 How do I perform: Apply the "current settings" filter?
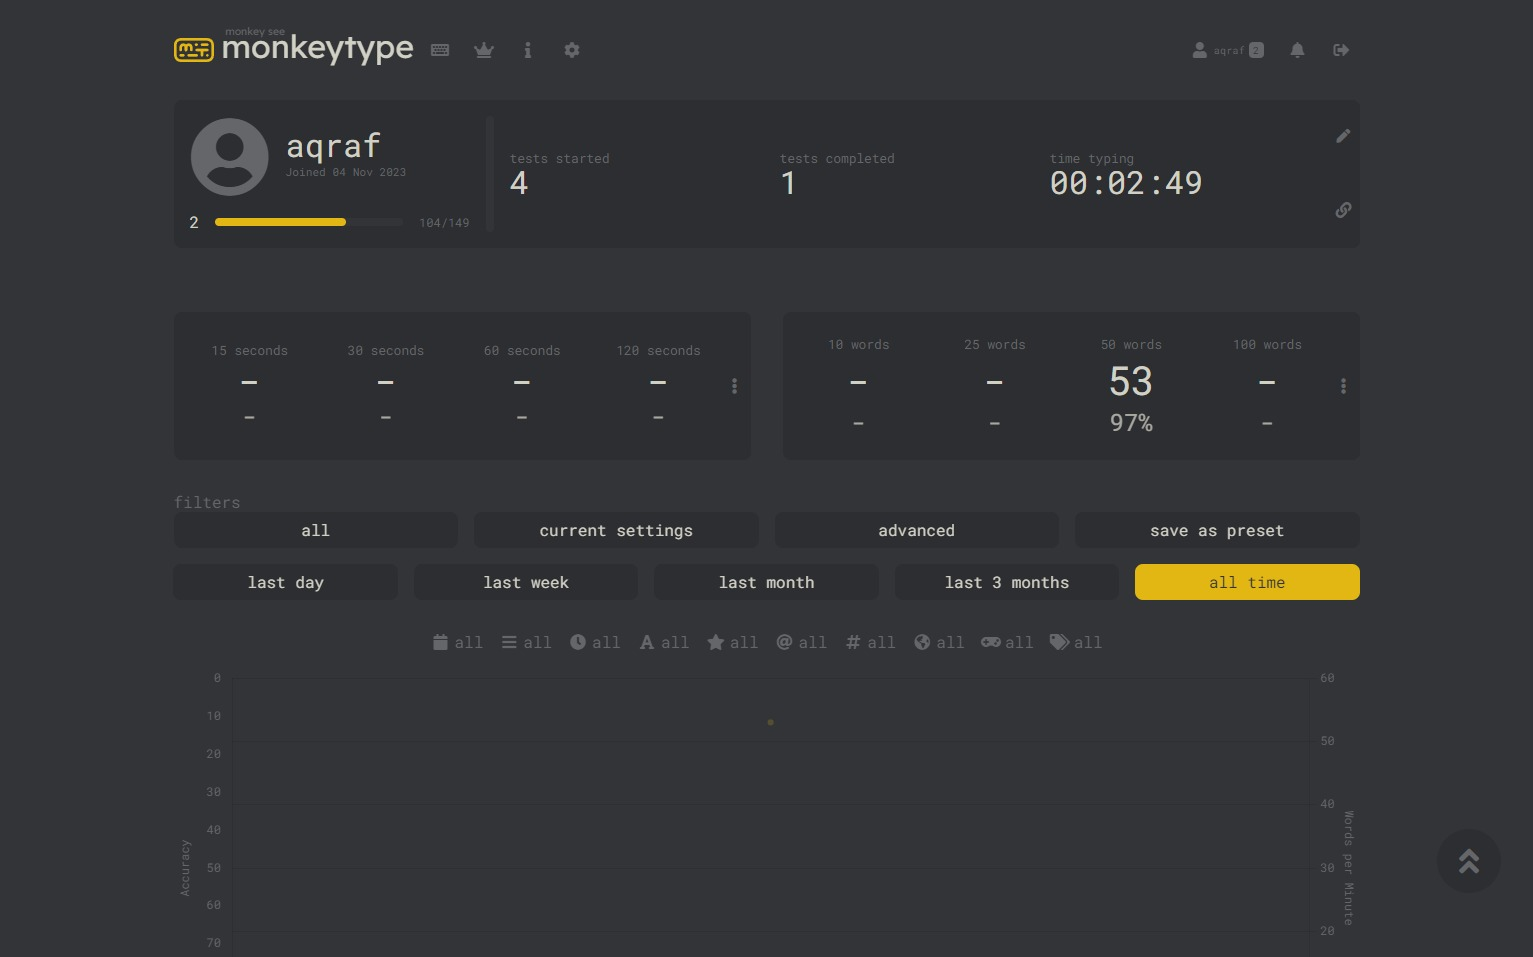615,530
